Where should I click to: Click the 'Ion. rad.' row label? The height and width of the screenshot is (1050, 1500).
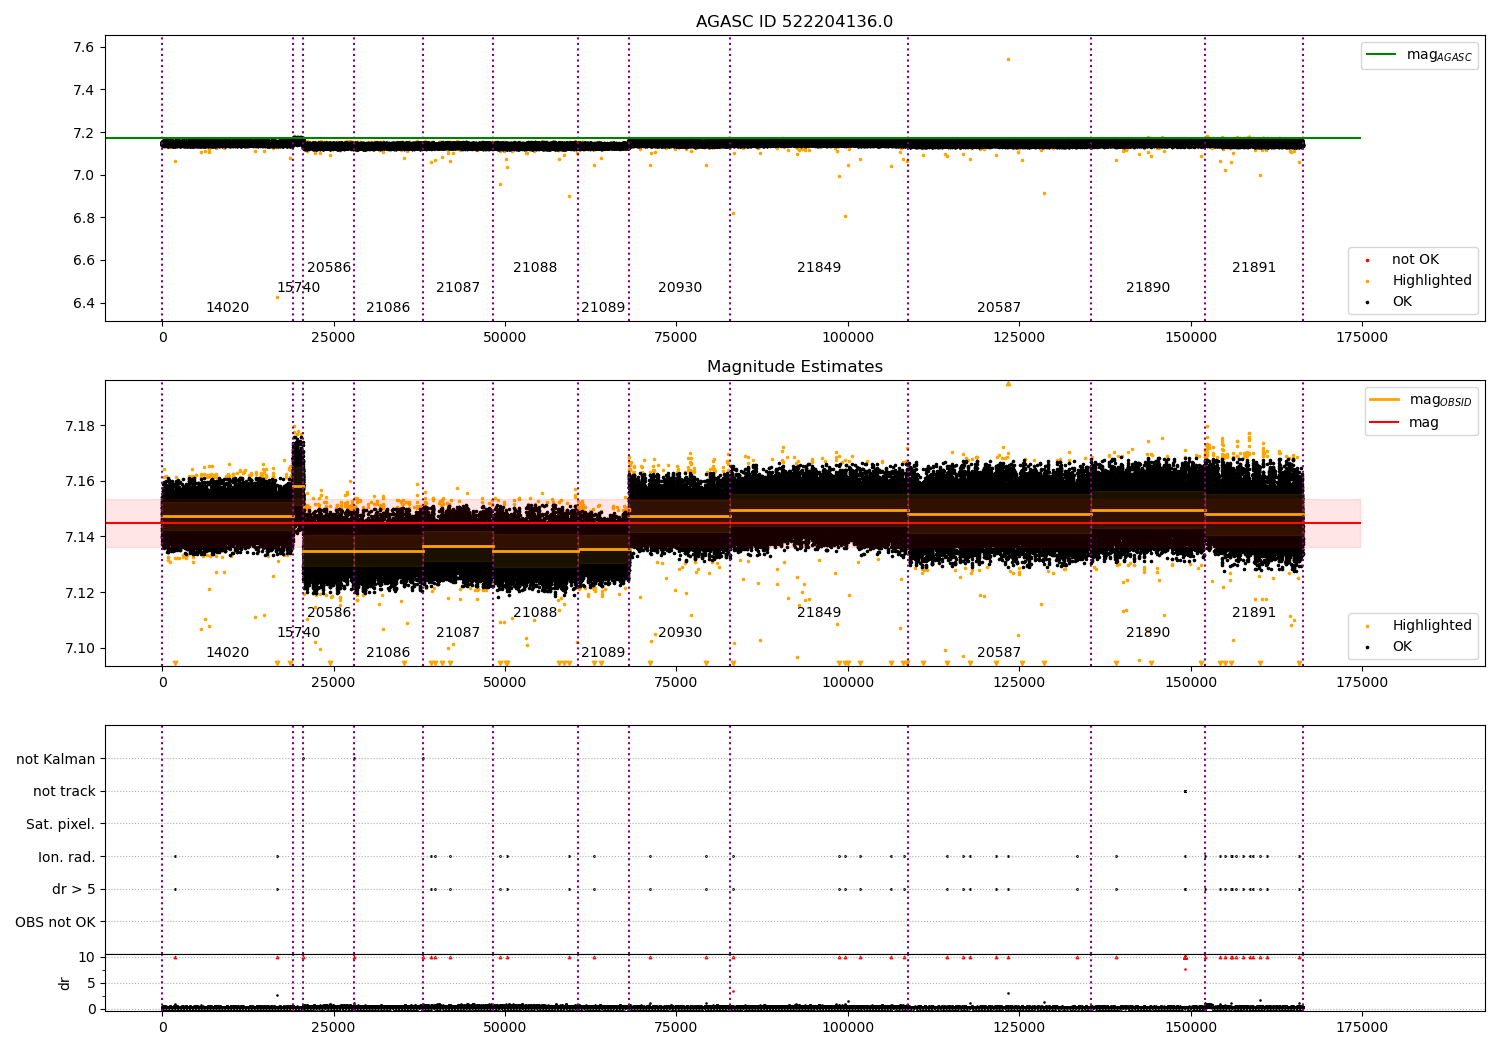click(67, 857)
